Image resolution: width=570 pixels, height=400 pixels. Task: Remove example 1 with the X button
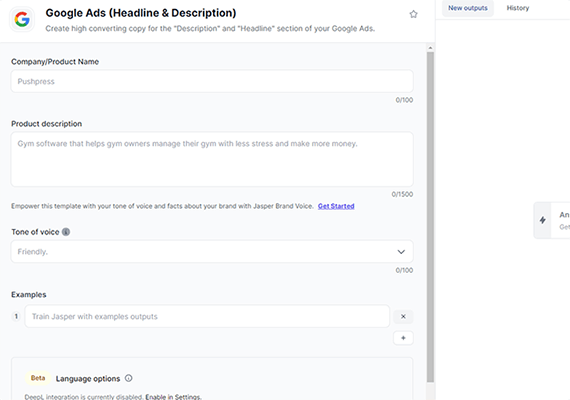(403, 316)
